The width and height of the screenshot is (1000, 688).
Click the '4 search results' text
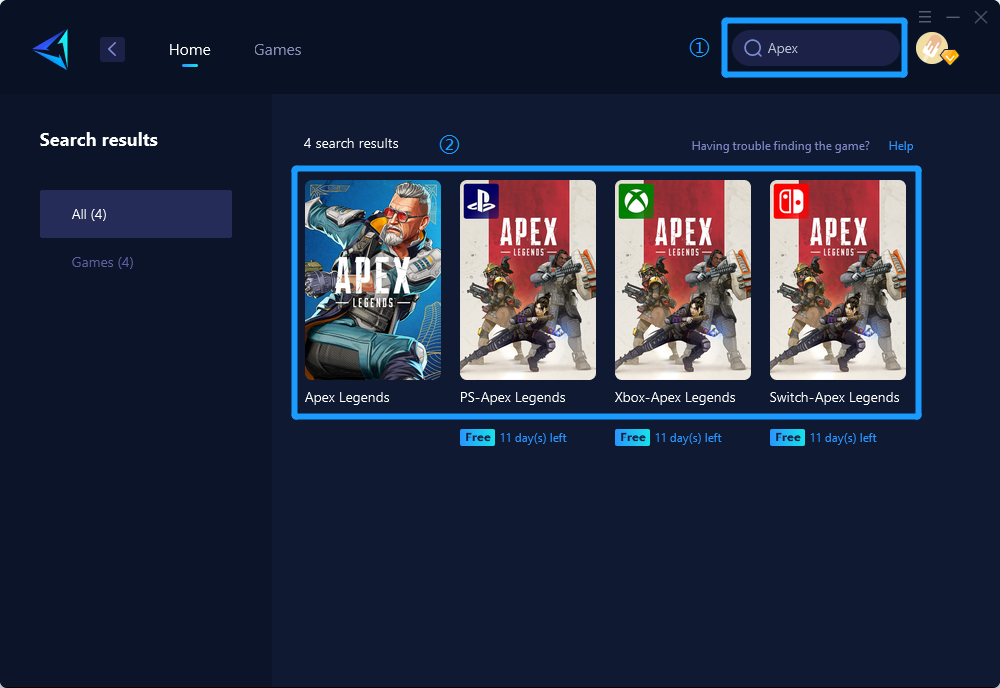[x=351, y=143]
